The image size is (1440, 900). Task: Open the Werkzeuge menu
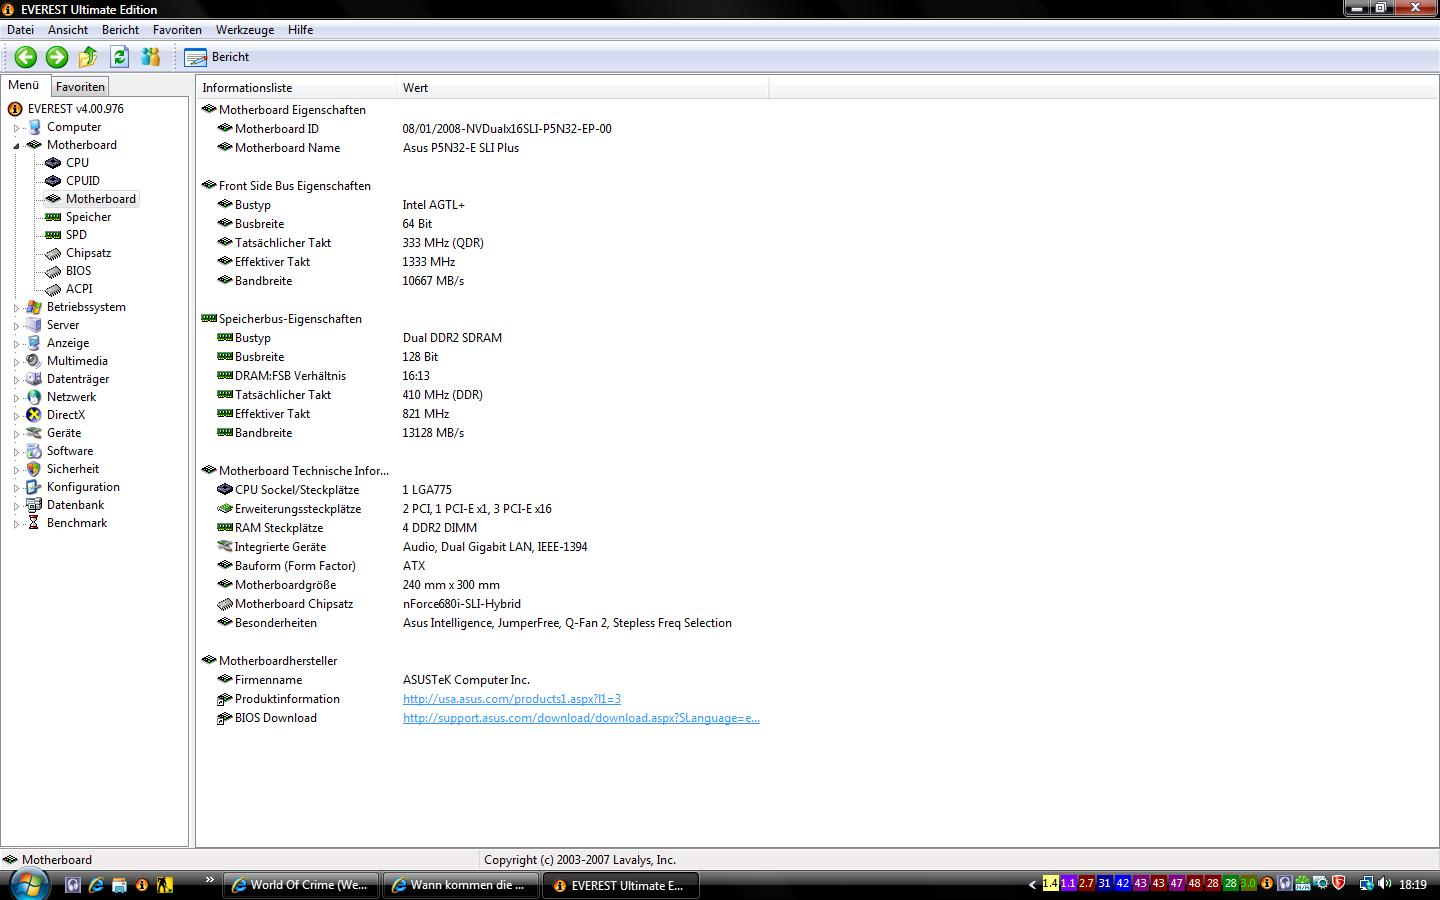244,30
